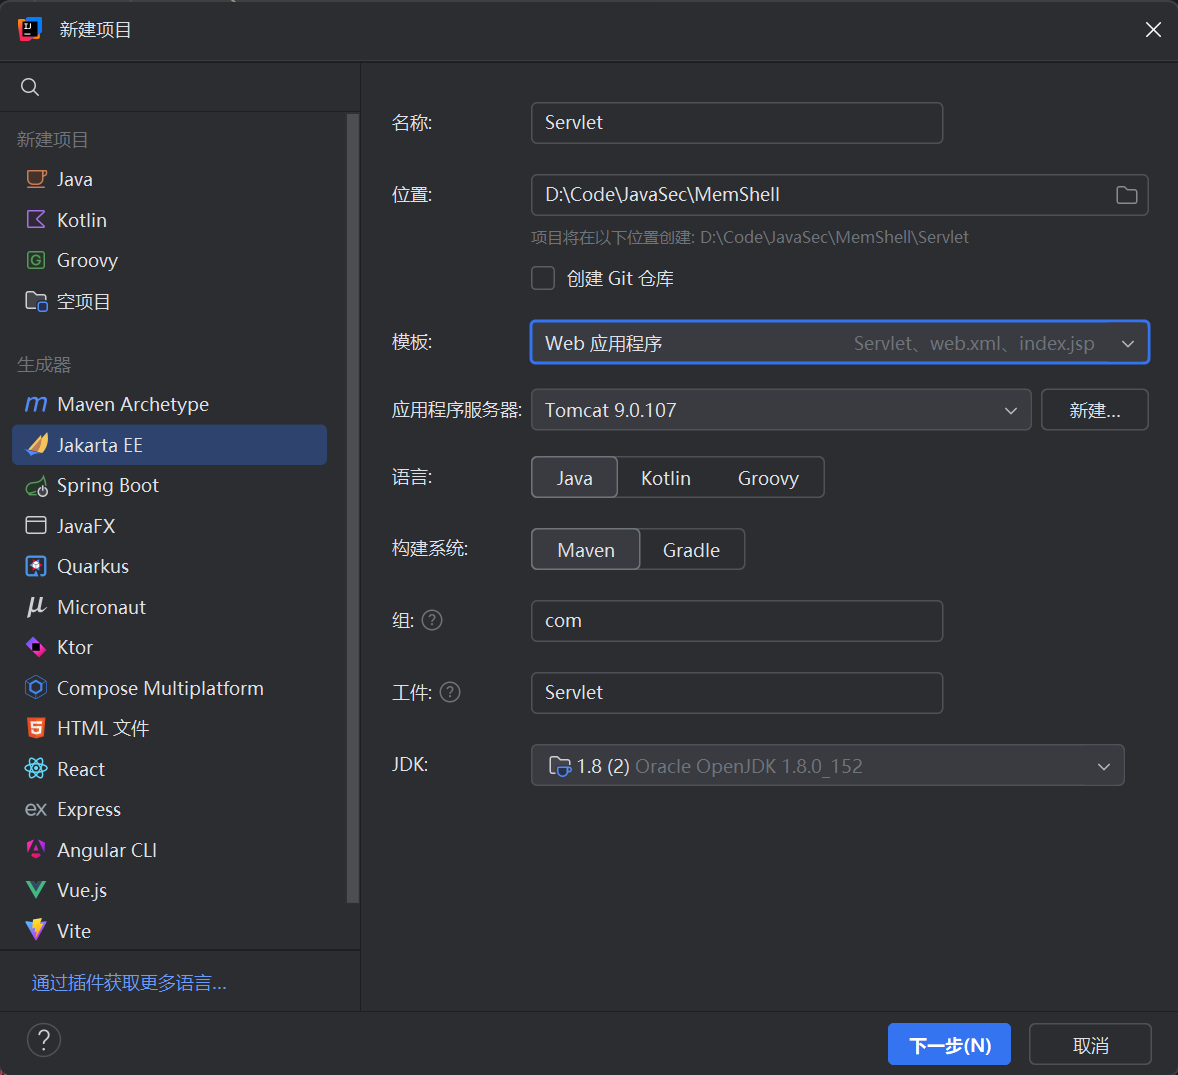This screenshot has width=1178, height=1075.
Task: Enable the 创建 Git 仓库 checkbox
Action: click(543, 278)
